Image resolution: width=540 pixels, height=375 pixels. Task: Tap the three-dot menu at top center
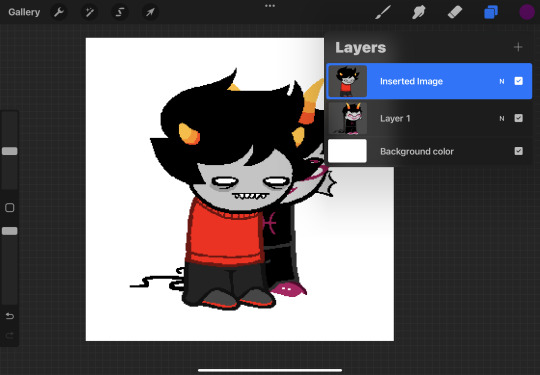coord(270,6)
